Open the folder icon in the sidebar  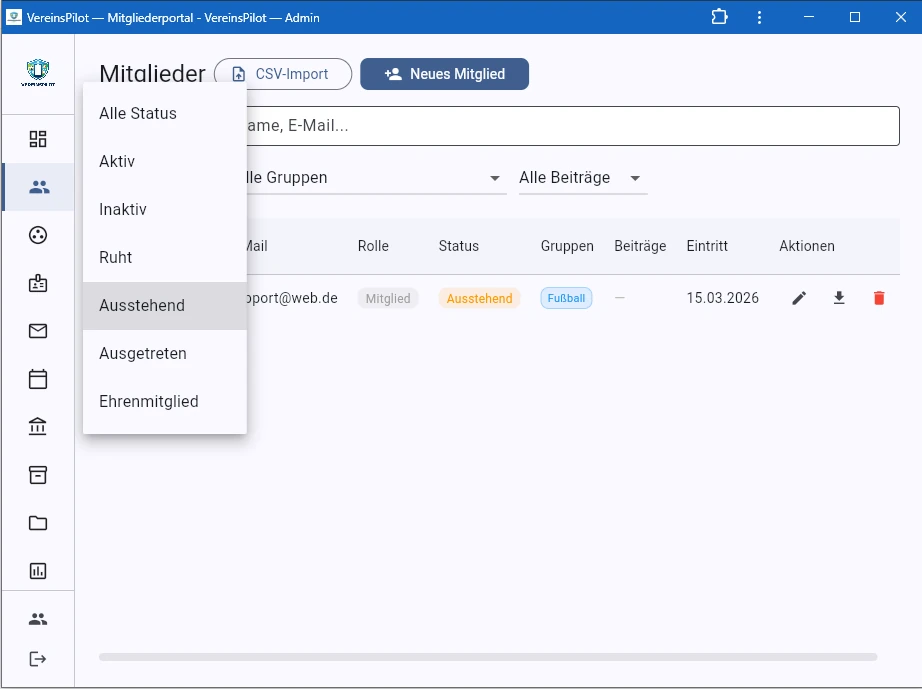(x=37, y=523)
